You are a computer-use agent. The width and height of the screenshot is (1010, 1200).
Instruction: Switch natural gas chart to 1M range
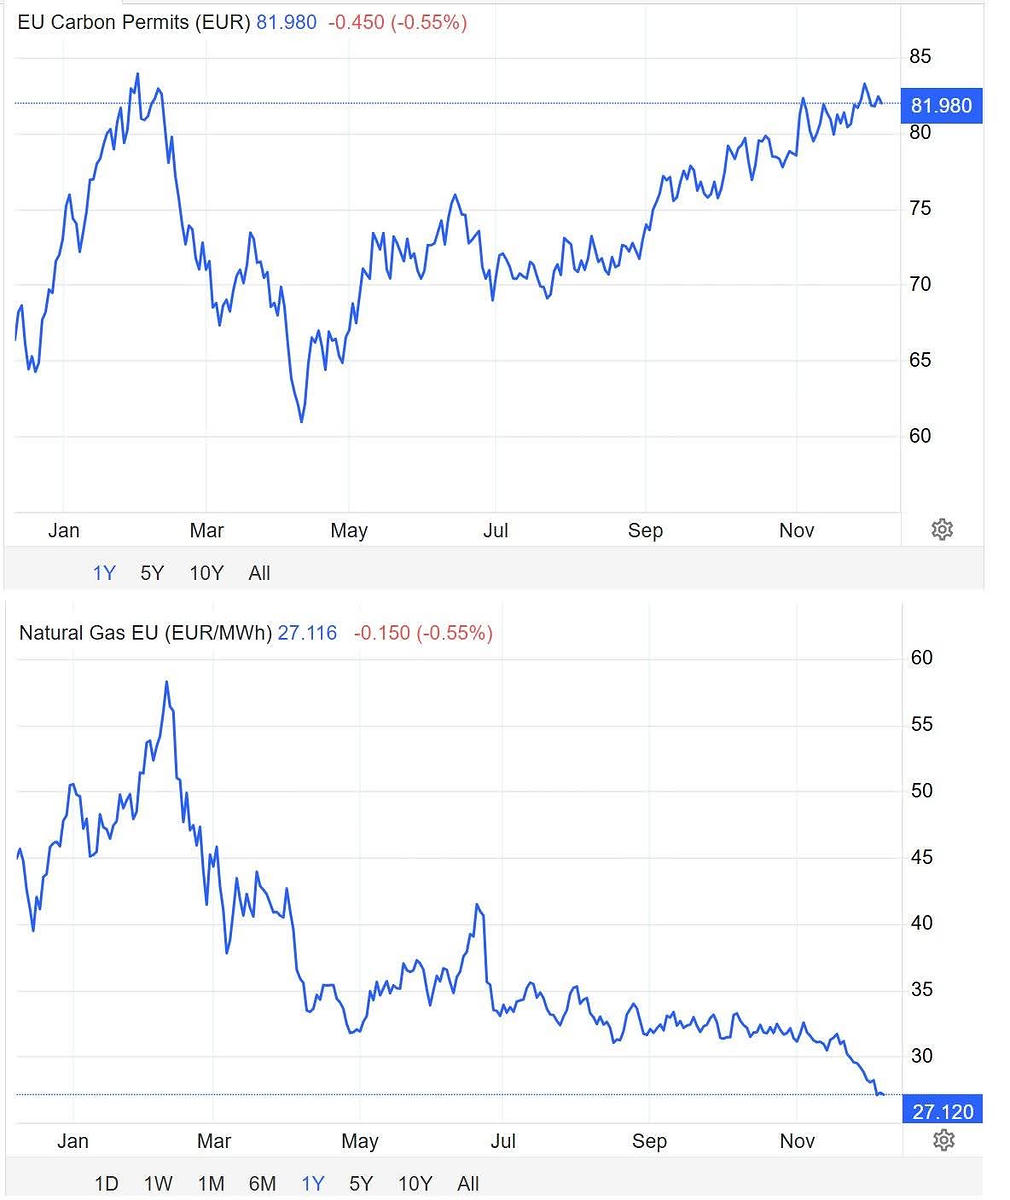coord(211,1184)
